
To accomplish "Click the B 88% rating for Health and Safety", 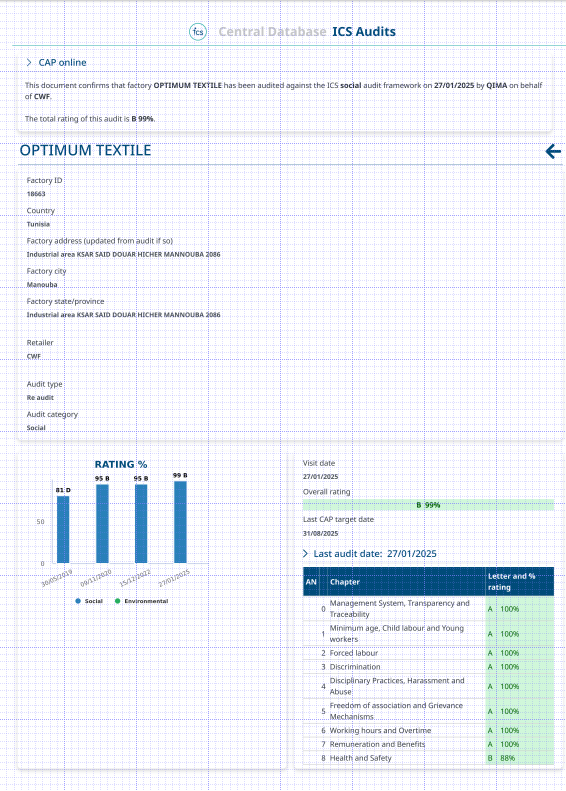I will [x=520, y=758].
